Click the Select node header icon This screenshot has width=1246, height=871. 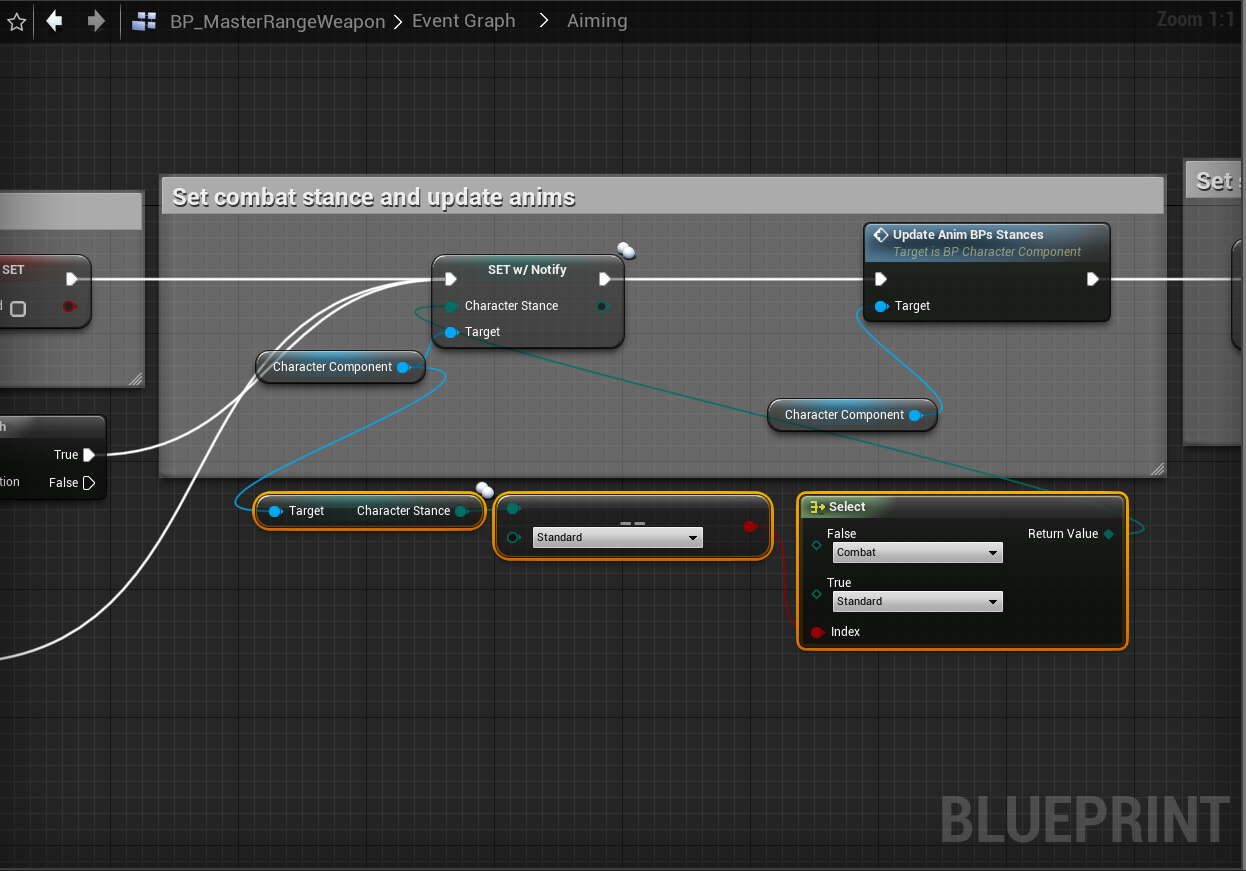coord(817,507)
